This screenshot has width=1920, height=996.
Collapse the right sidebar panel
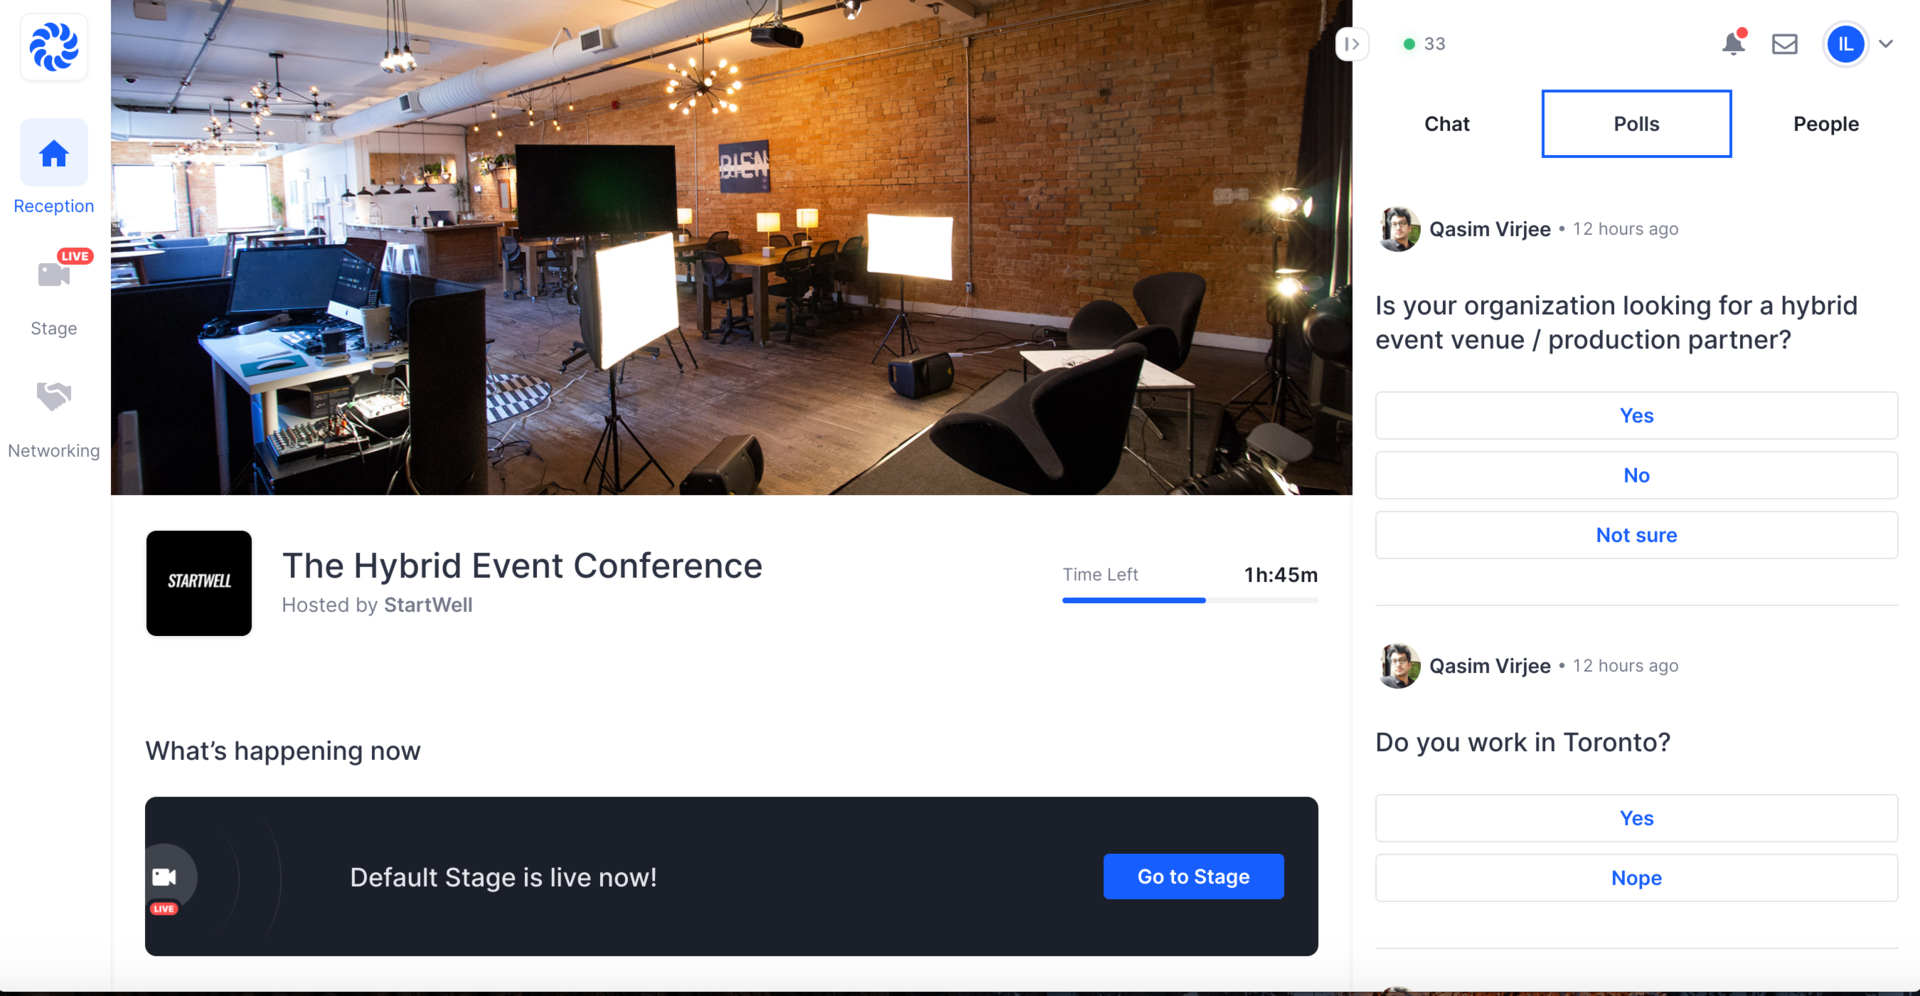pos(1352,44)
